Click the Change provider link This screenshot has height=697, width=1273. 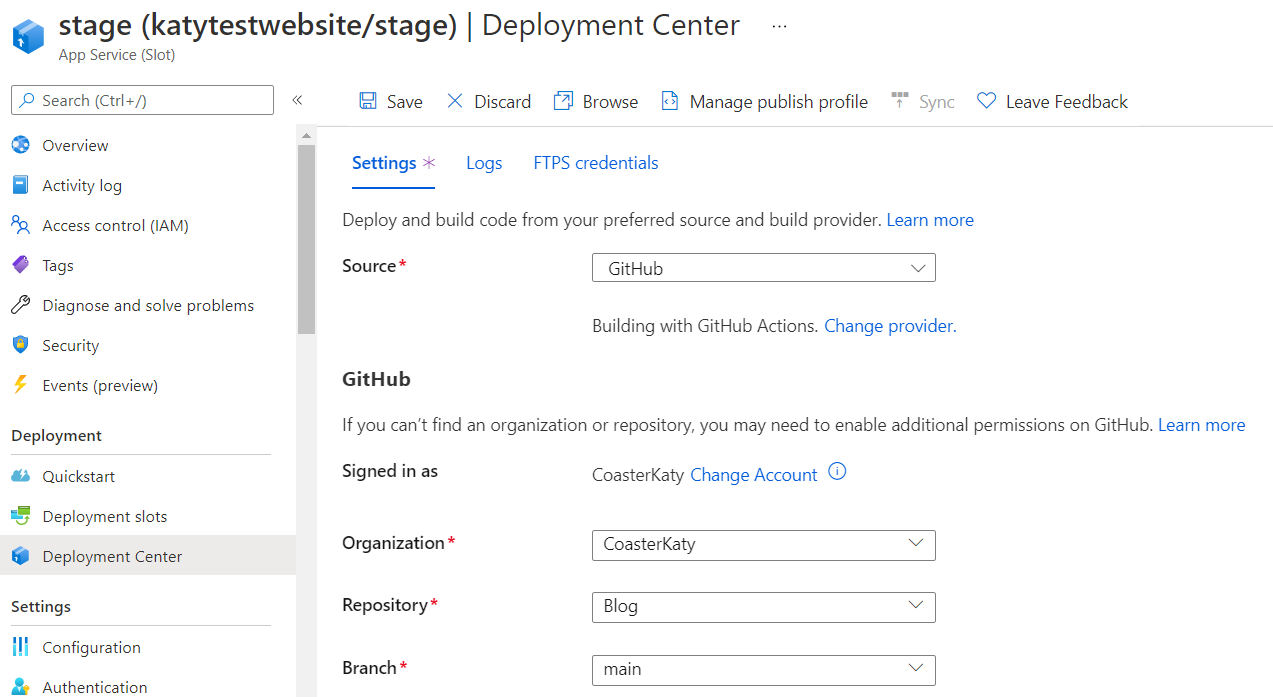pyautogui.click(x=889, y=325)
